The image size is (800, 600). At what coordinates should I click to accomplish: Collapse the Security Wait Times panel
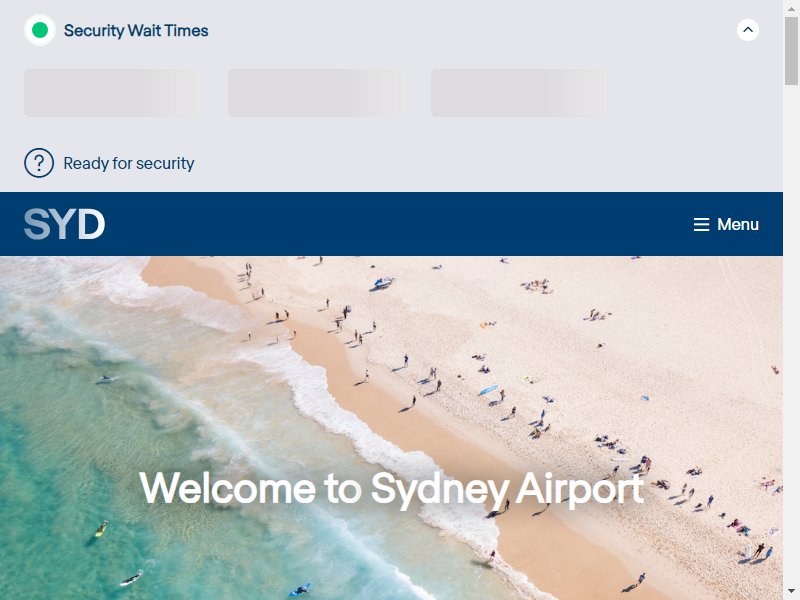747,30
